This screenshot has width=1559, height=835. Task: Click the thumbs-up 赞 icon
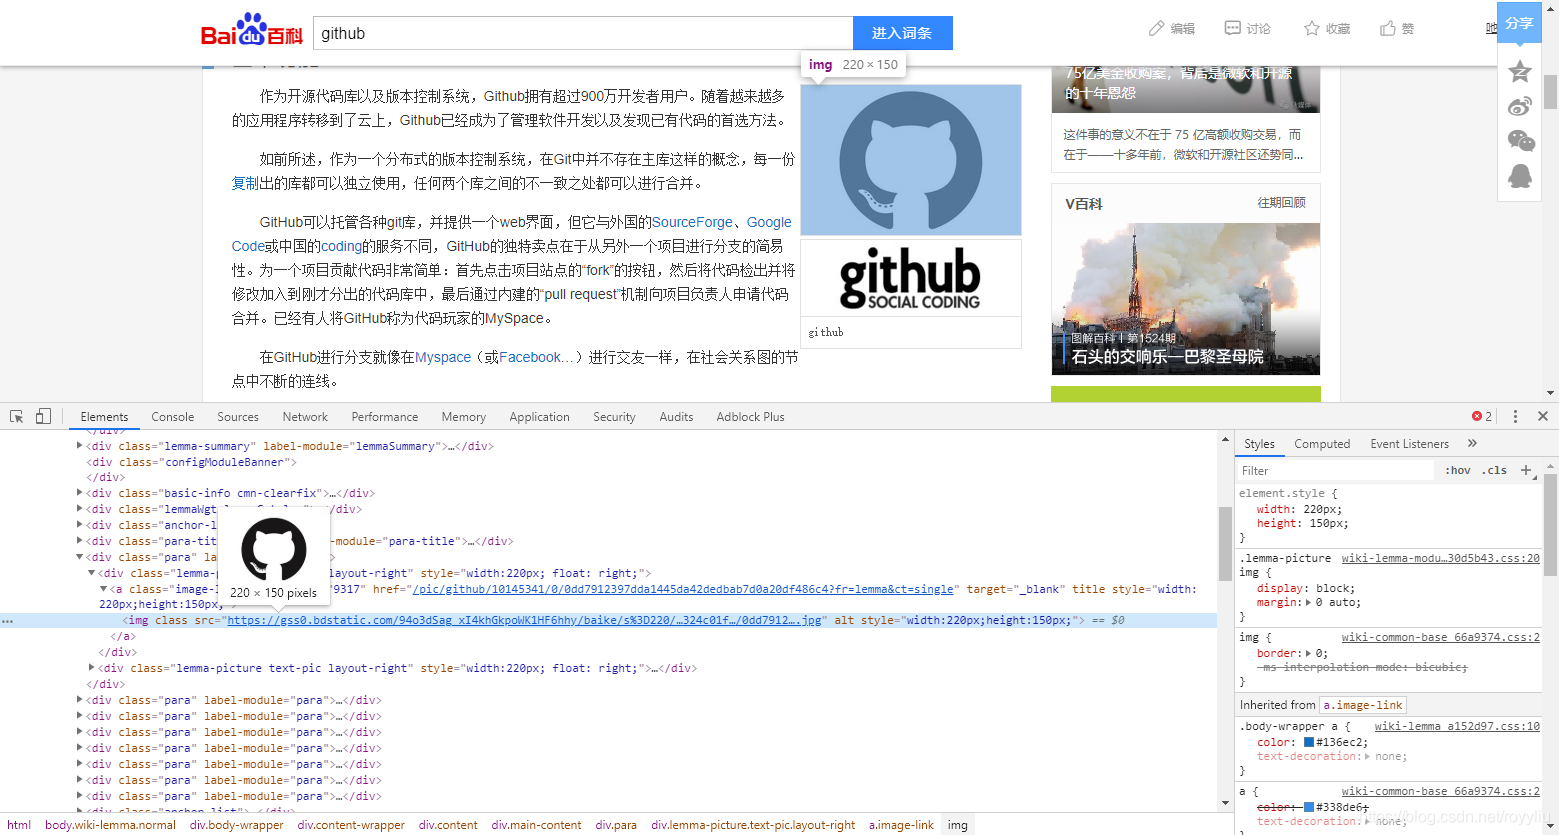1388,29
